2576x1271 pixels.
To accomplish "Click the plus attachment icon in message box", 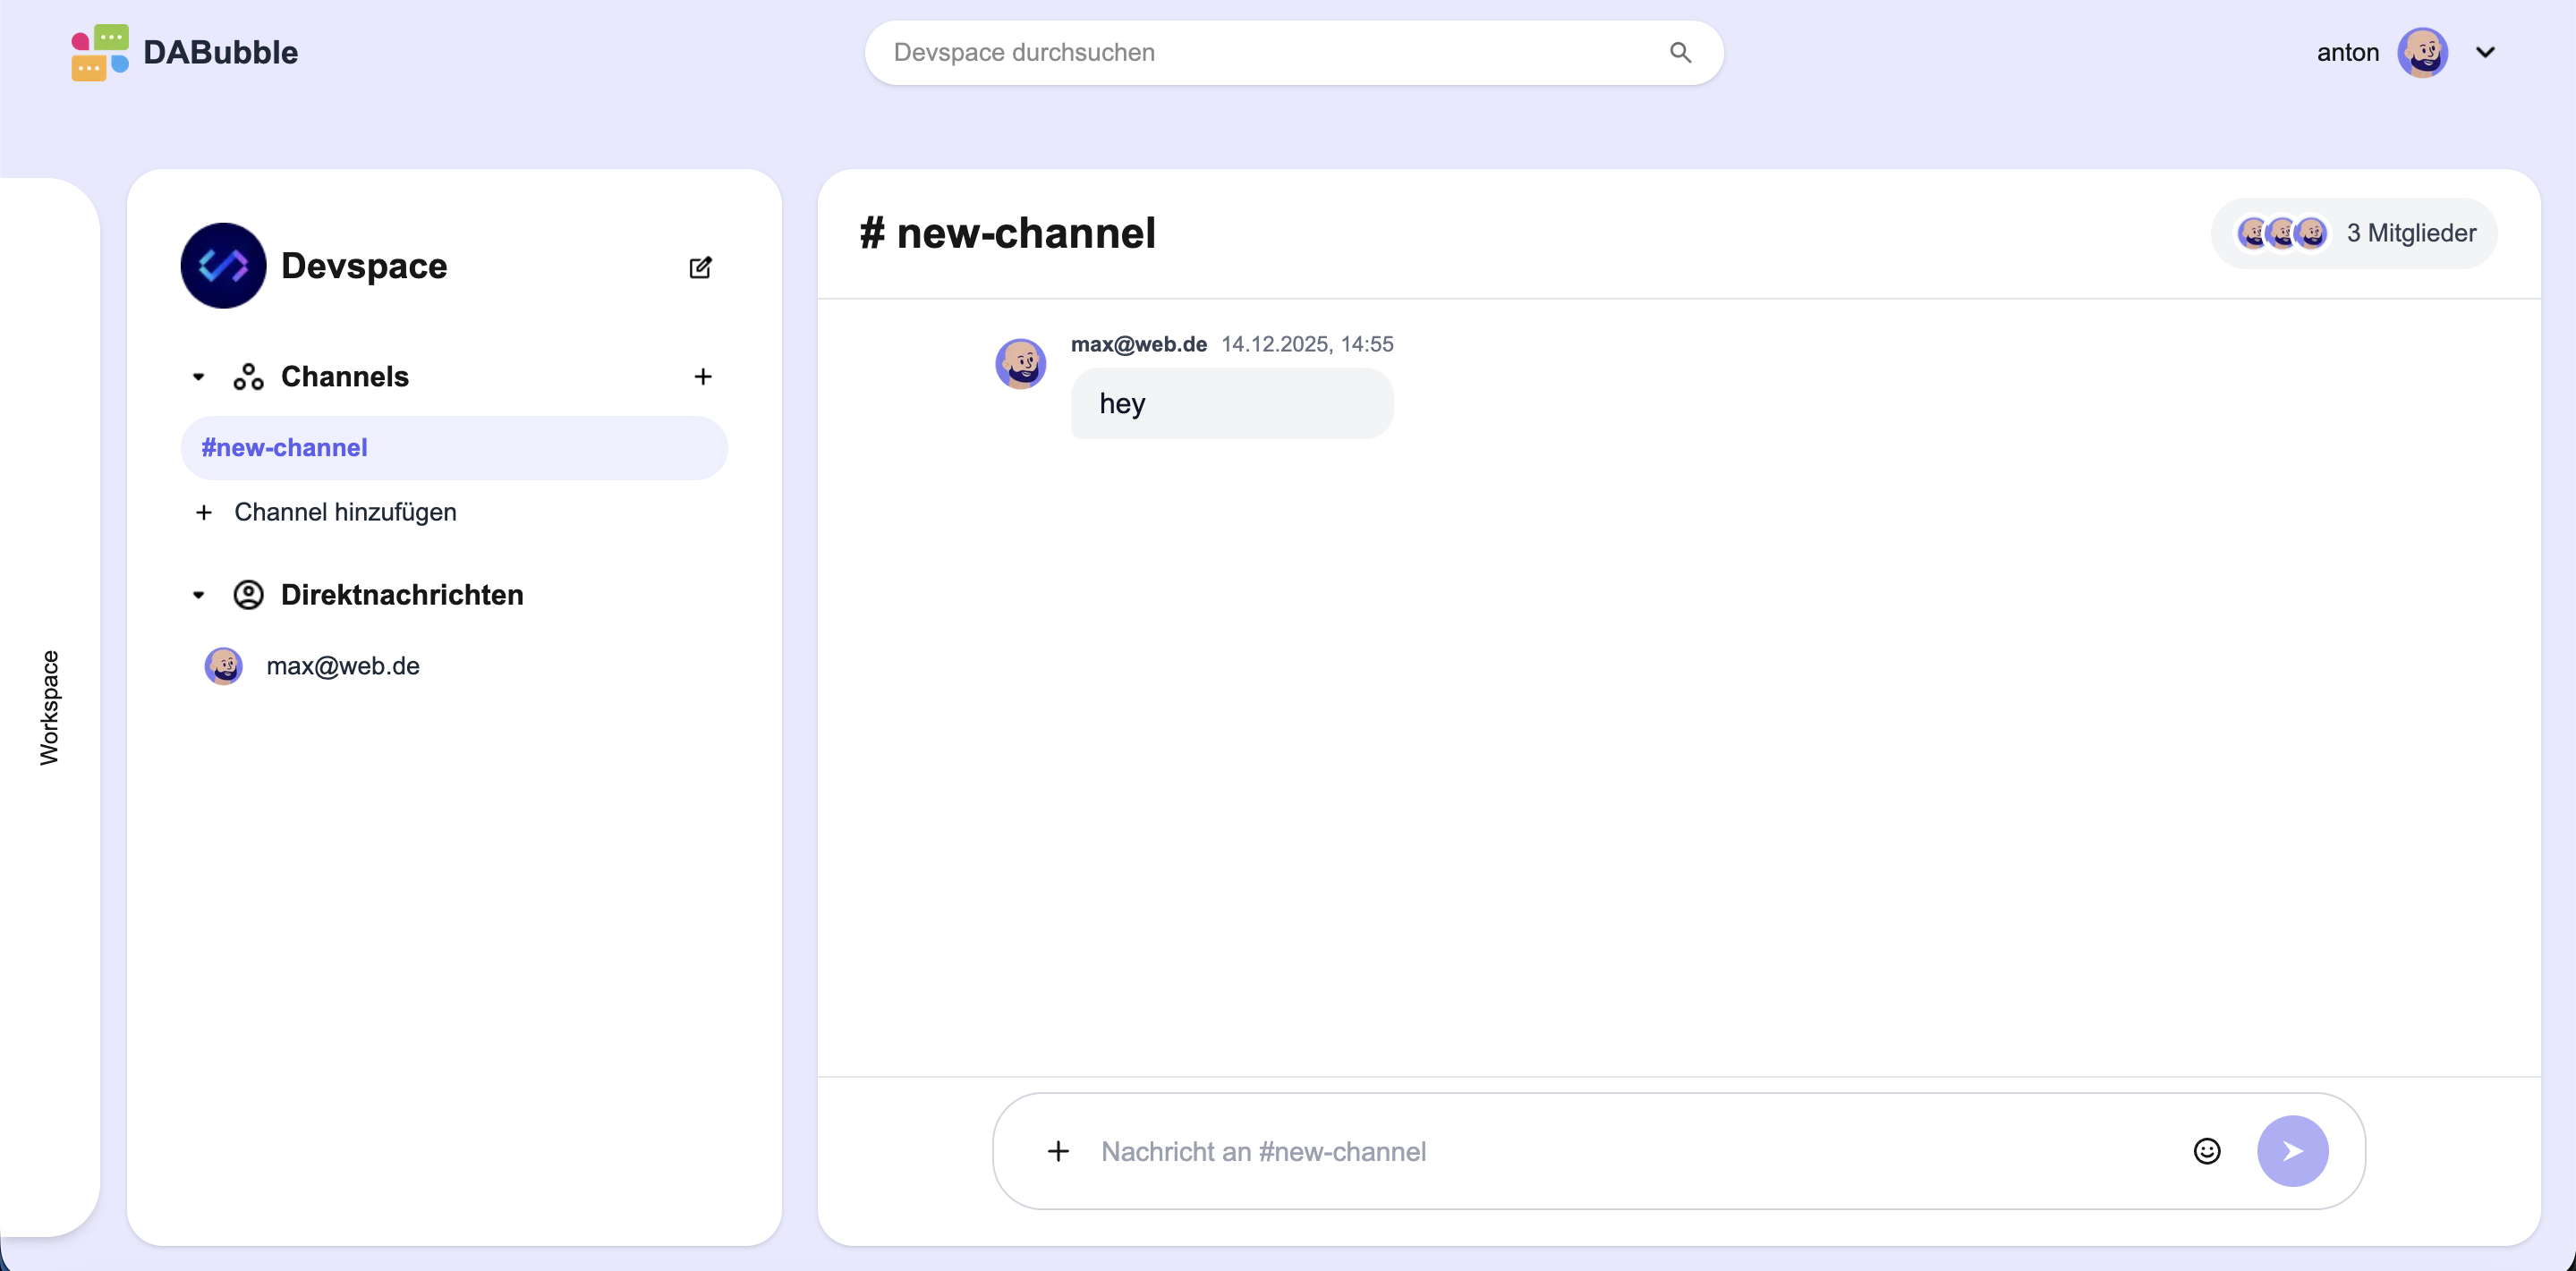I will pos(1058,1151).
